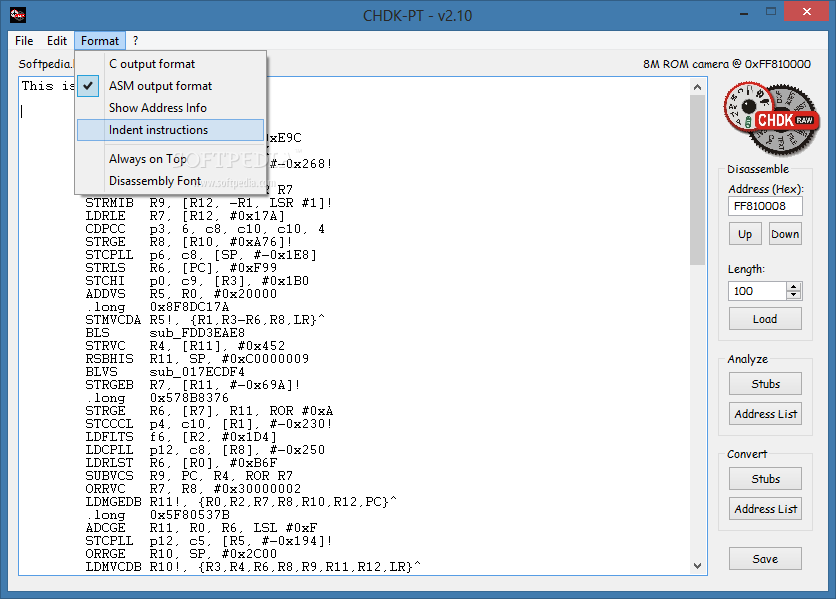The width and height of the screenshot is (836, 599).
Task: Click the '.long 0x578B8376' line
Action: (x=157, y=398)
